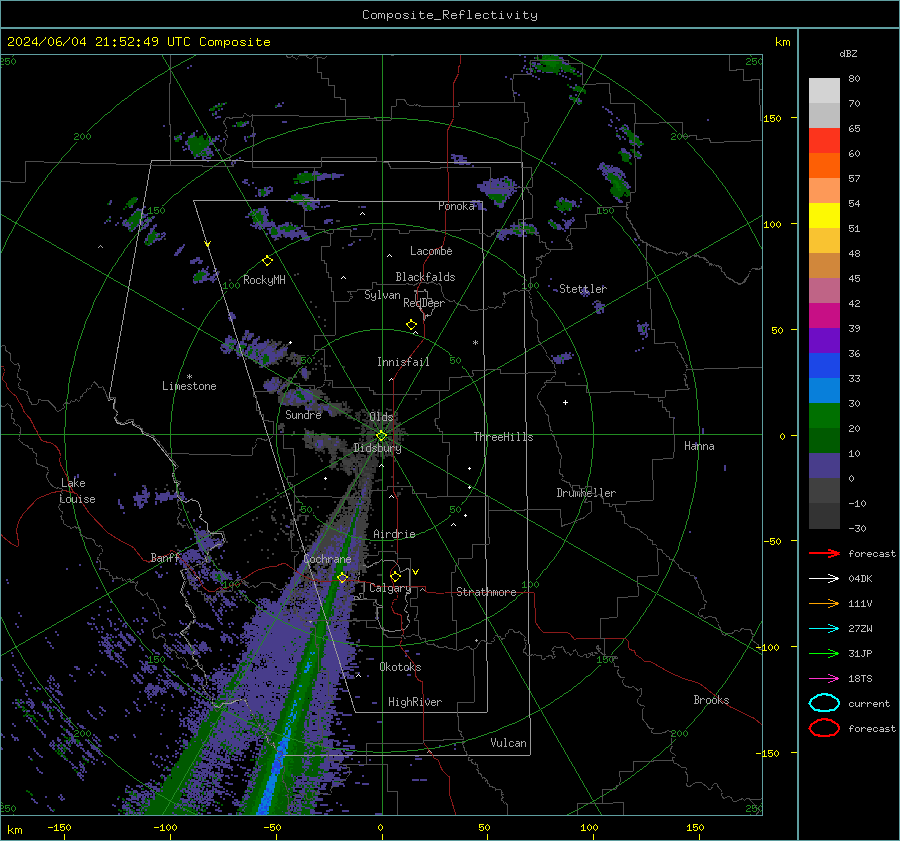The height and width of the screenshot is (841, 900).
Task: Select the 39 dBZ magenta color swatch
Action: click(824, 315)
